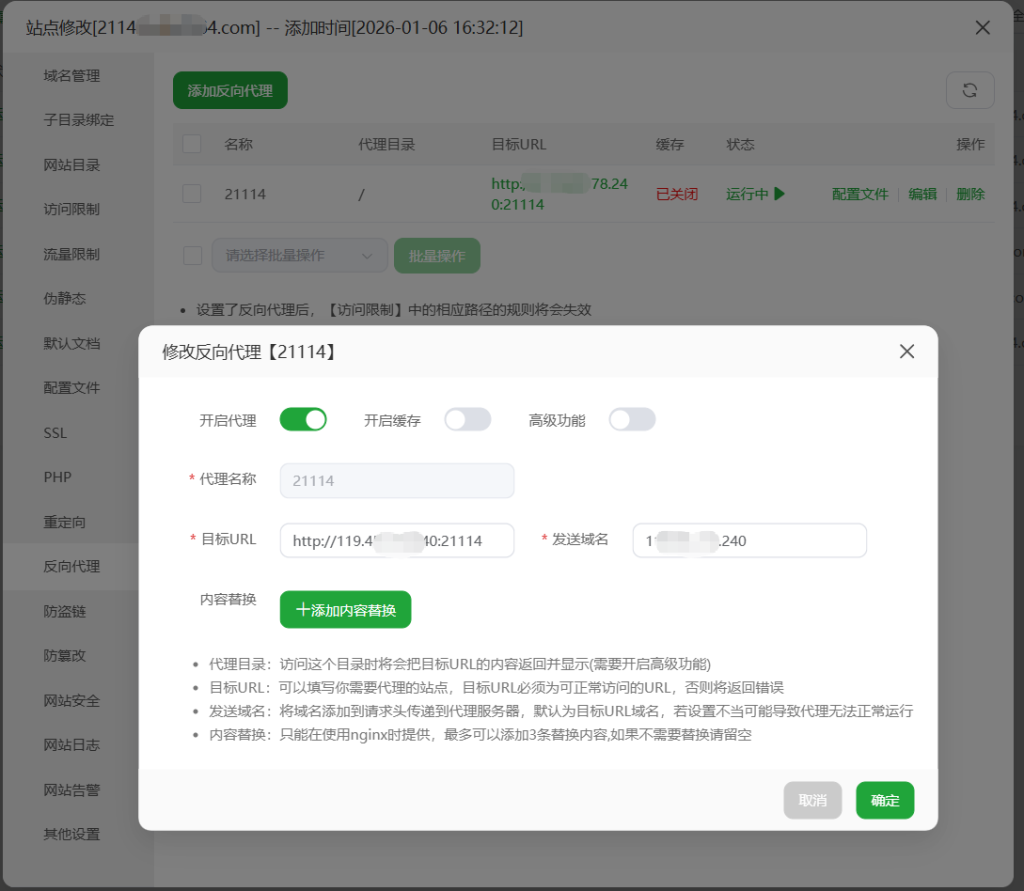
Task: Enable the 开启缓存 switch
Action: 468,420
